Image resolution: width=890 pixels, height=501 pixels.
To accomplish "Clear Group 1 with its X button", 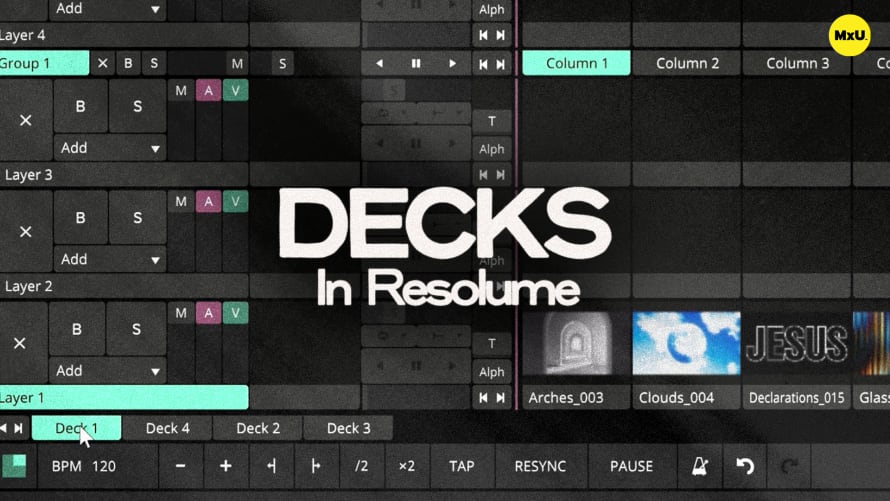I will [103, 63].
